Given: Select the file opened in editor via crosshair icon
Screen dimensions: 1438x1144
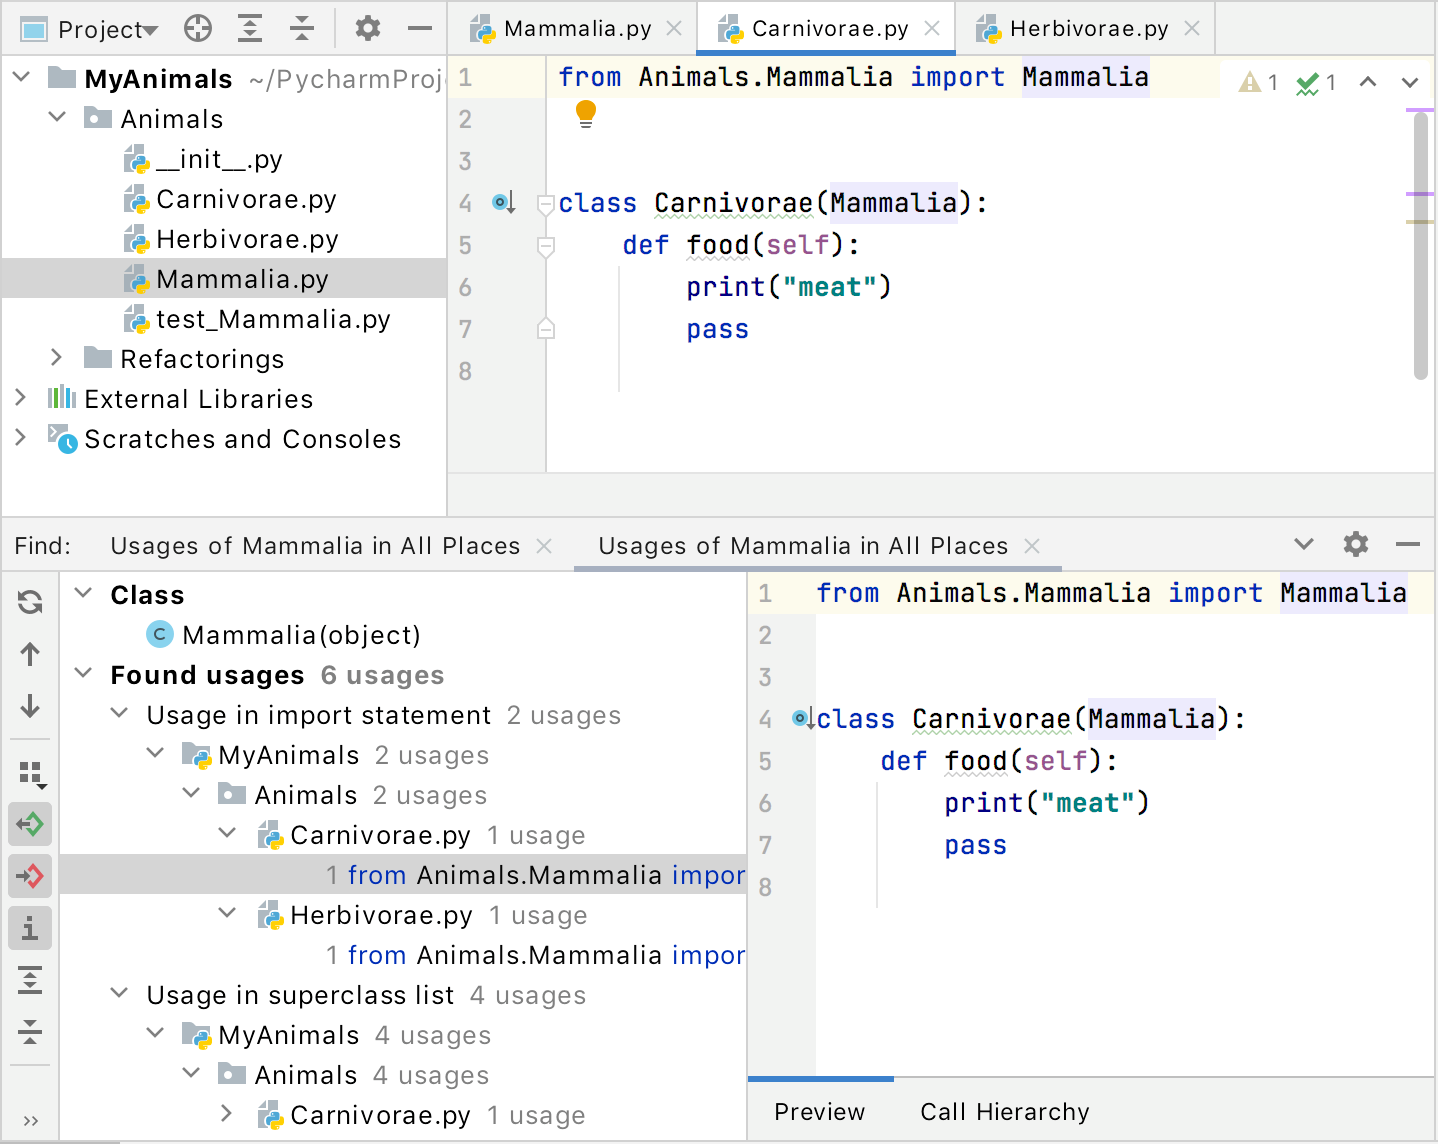Looking at the screenshot, I should (x=197, y=28).
